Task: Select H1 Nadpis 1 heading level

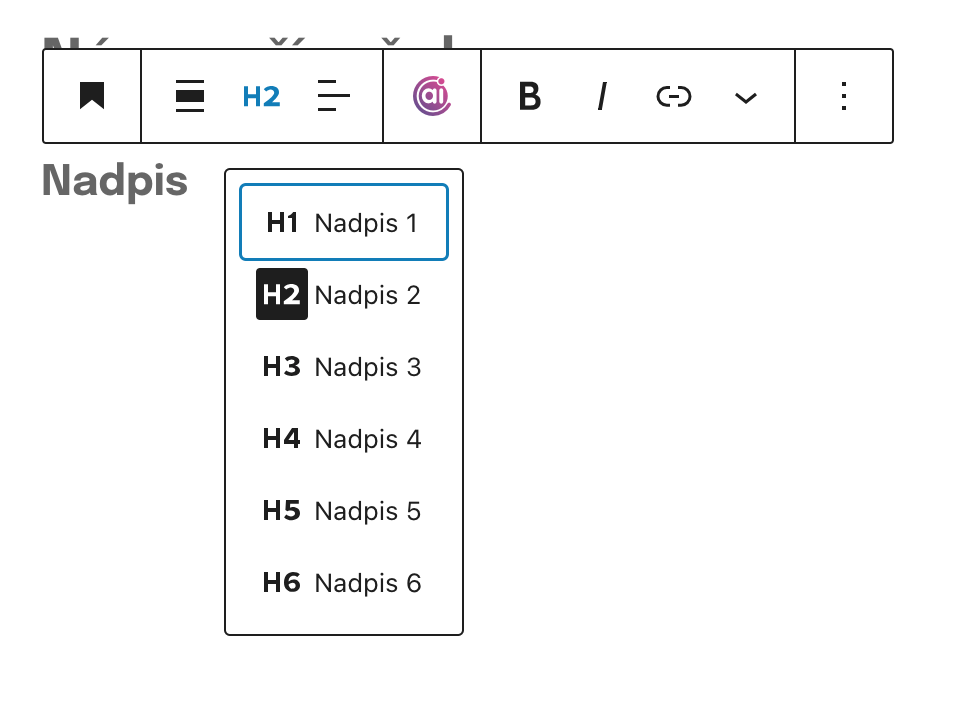Action: coord(343,223)
